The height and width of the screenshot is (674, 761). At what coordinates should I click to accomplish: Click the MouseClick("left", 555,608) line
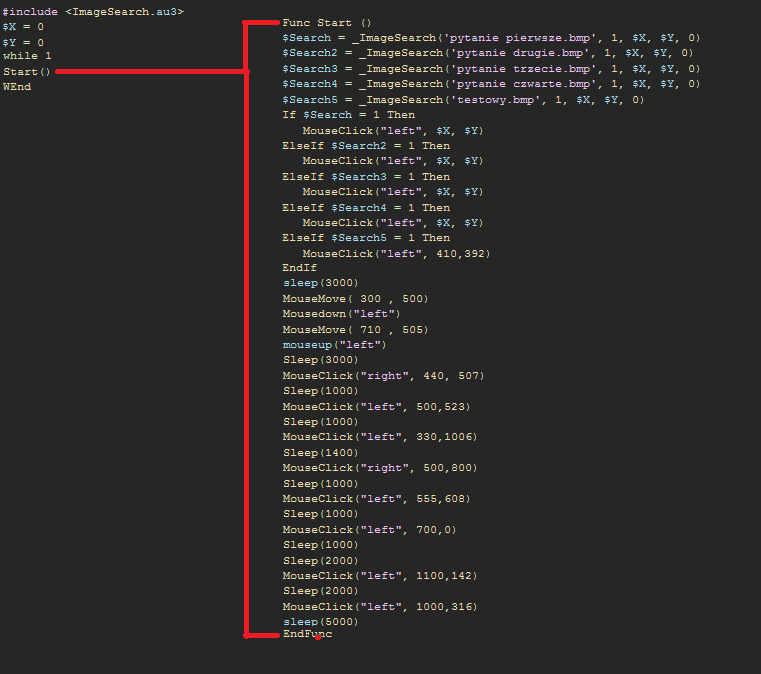point(376,499)
